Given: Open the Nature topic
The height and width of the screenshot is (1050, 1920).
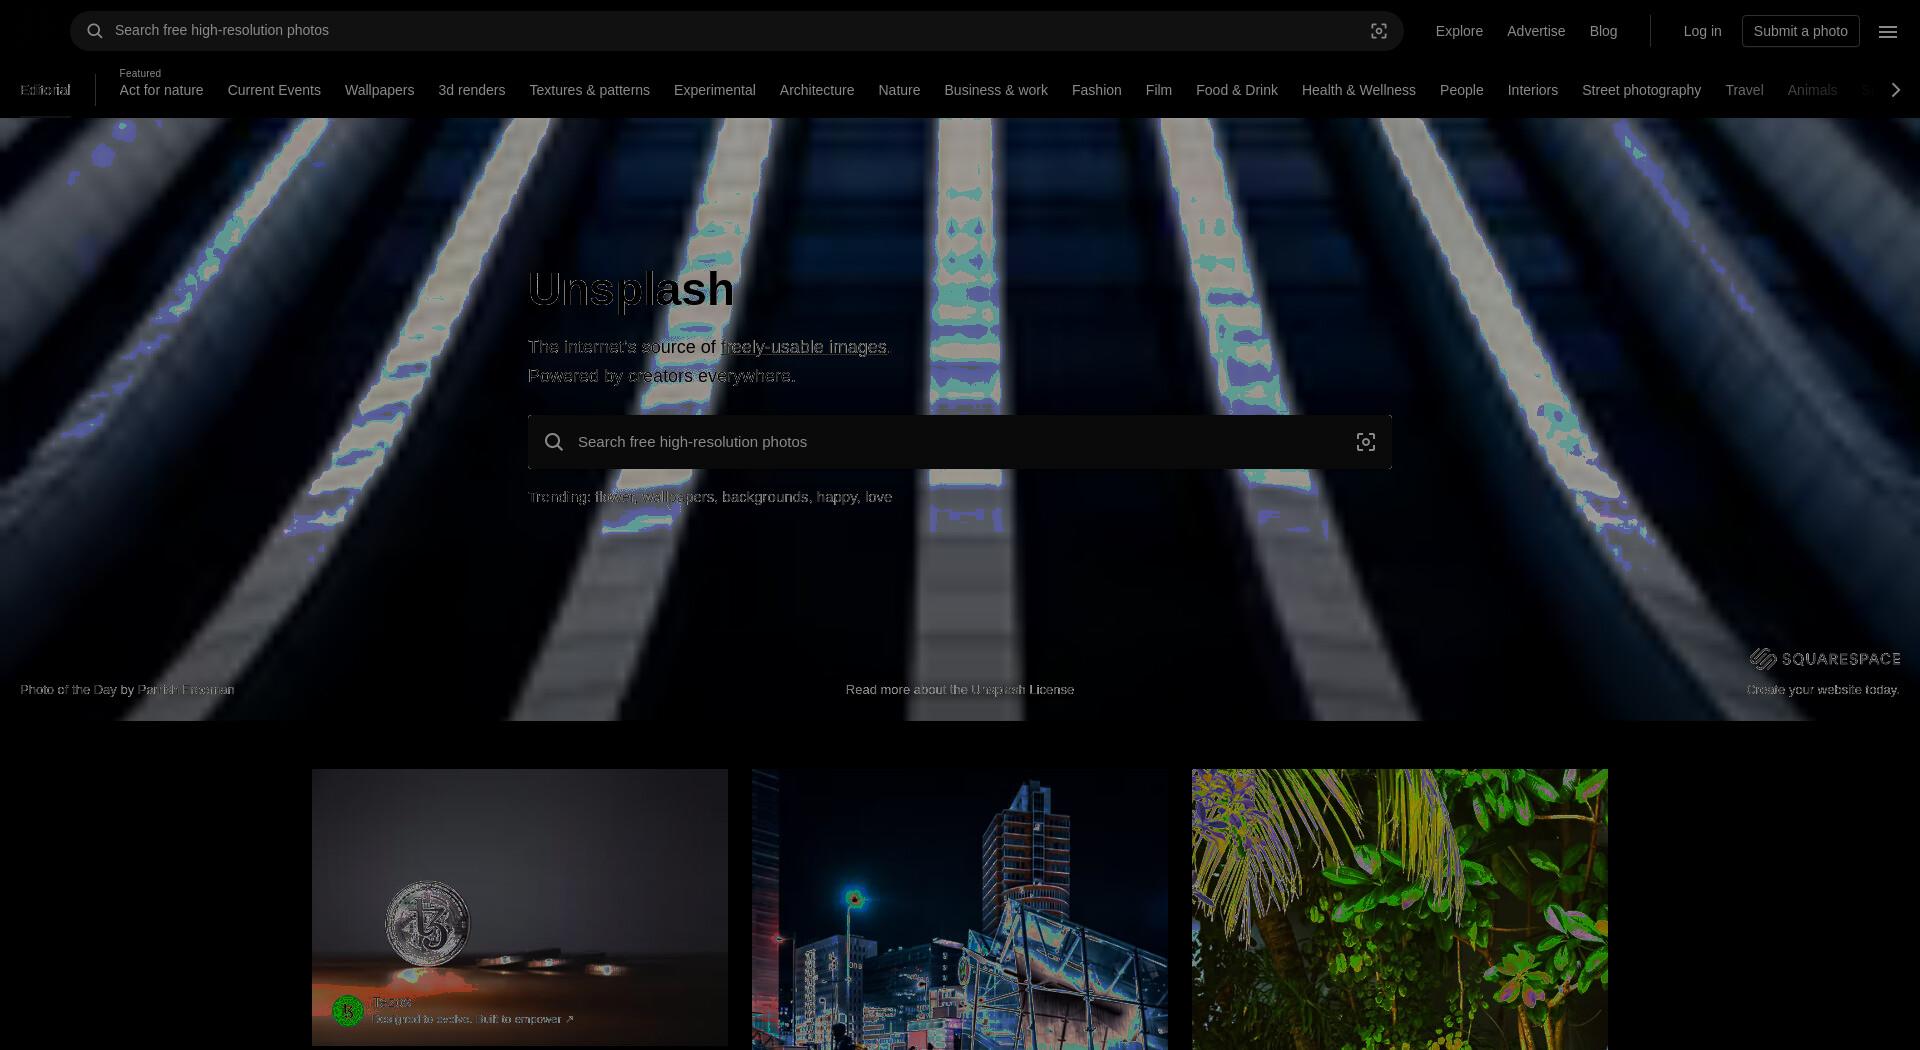Looking at the screenshot, I should [899, 90].
